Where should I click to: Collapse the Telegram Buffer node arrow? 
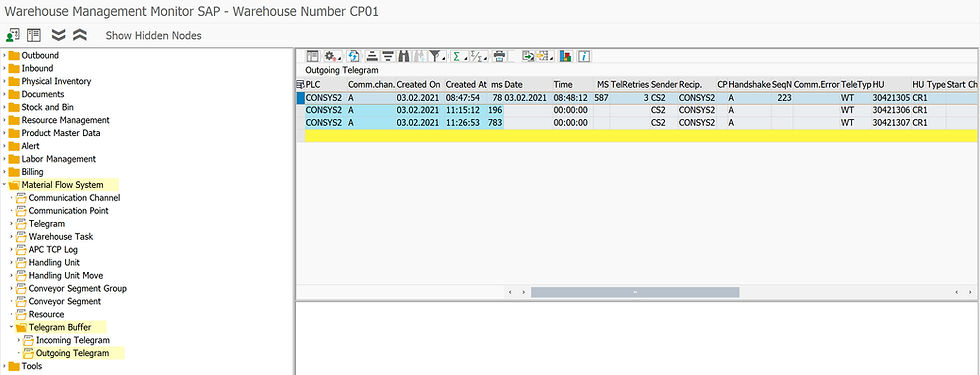[x=12, y=328]
